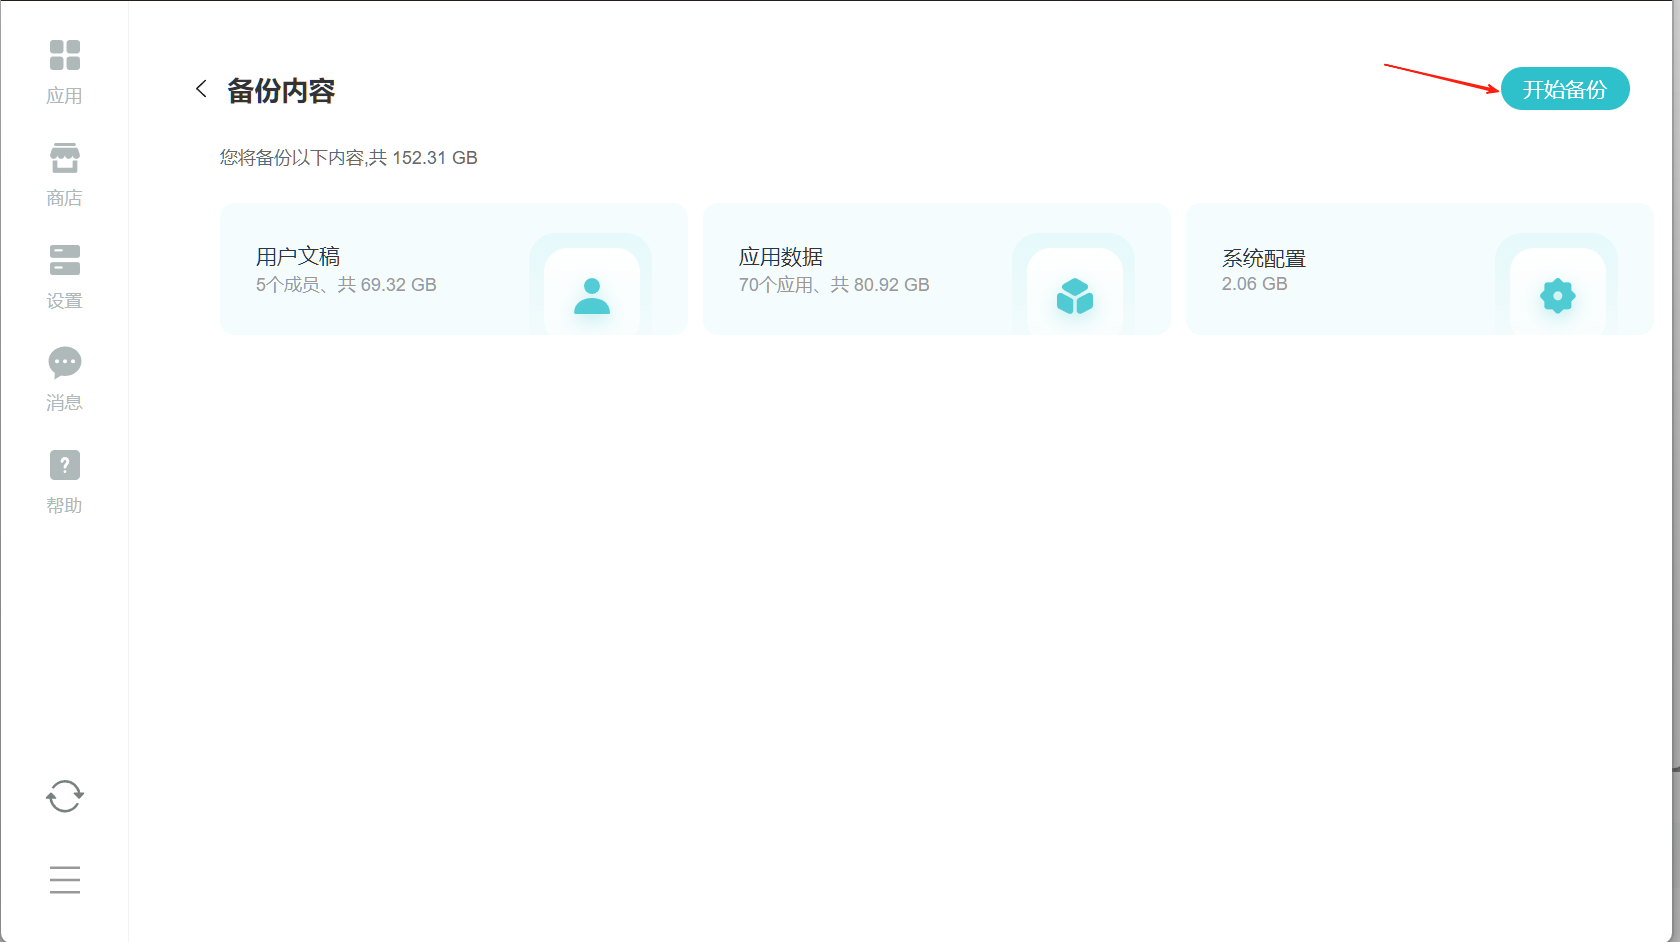Click the text 70个应用、共 80.92 GB
This screenshot has height=942, width=1680.
(834, 285)
